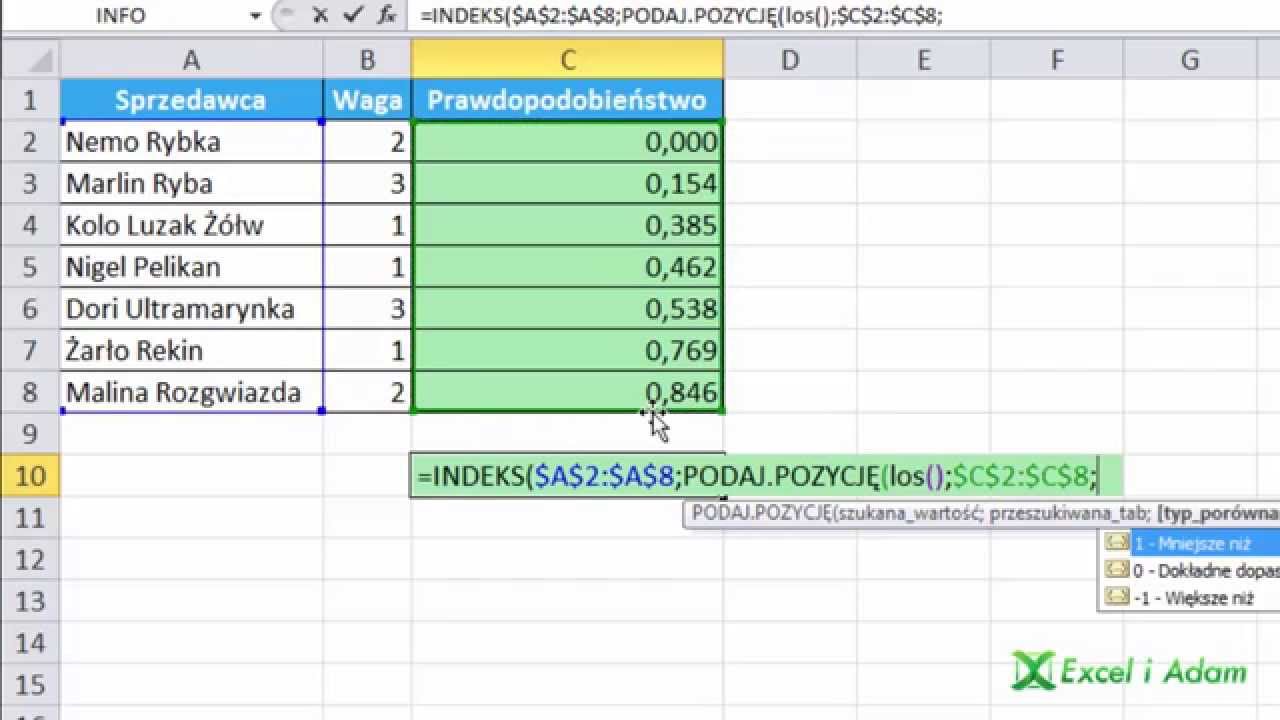
Task: Click the Name Box showing INFO
Action: tap(122, 15)
